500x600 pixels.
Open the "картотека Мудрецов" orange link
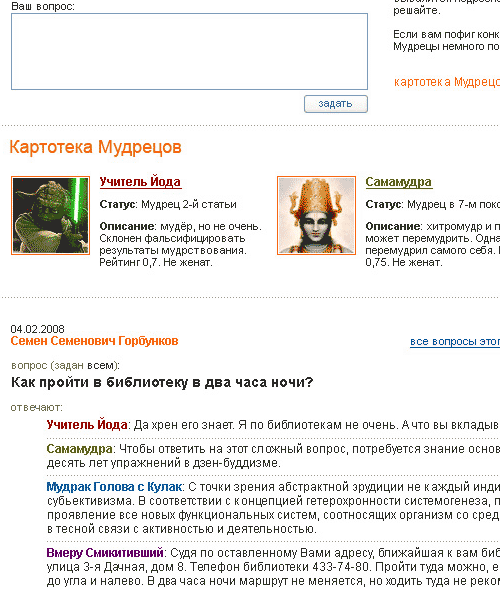click(x=446, y=82)
